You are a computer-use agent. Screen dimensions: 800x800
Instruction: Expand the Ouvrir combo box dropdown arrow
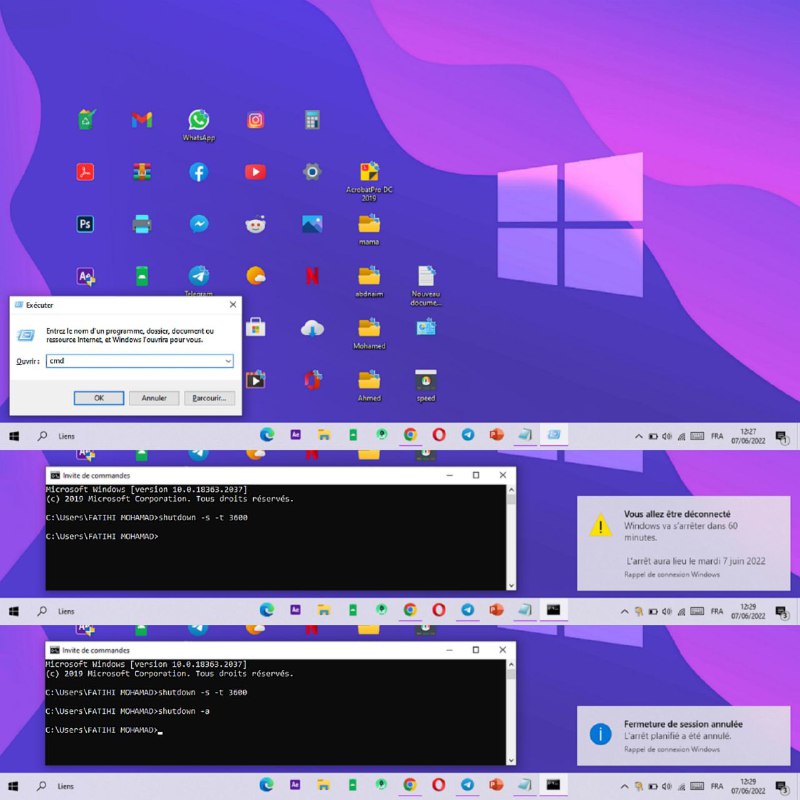point(228,361)
